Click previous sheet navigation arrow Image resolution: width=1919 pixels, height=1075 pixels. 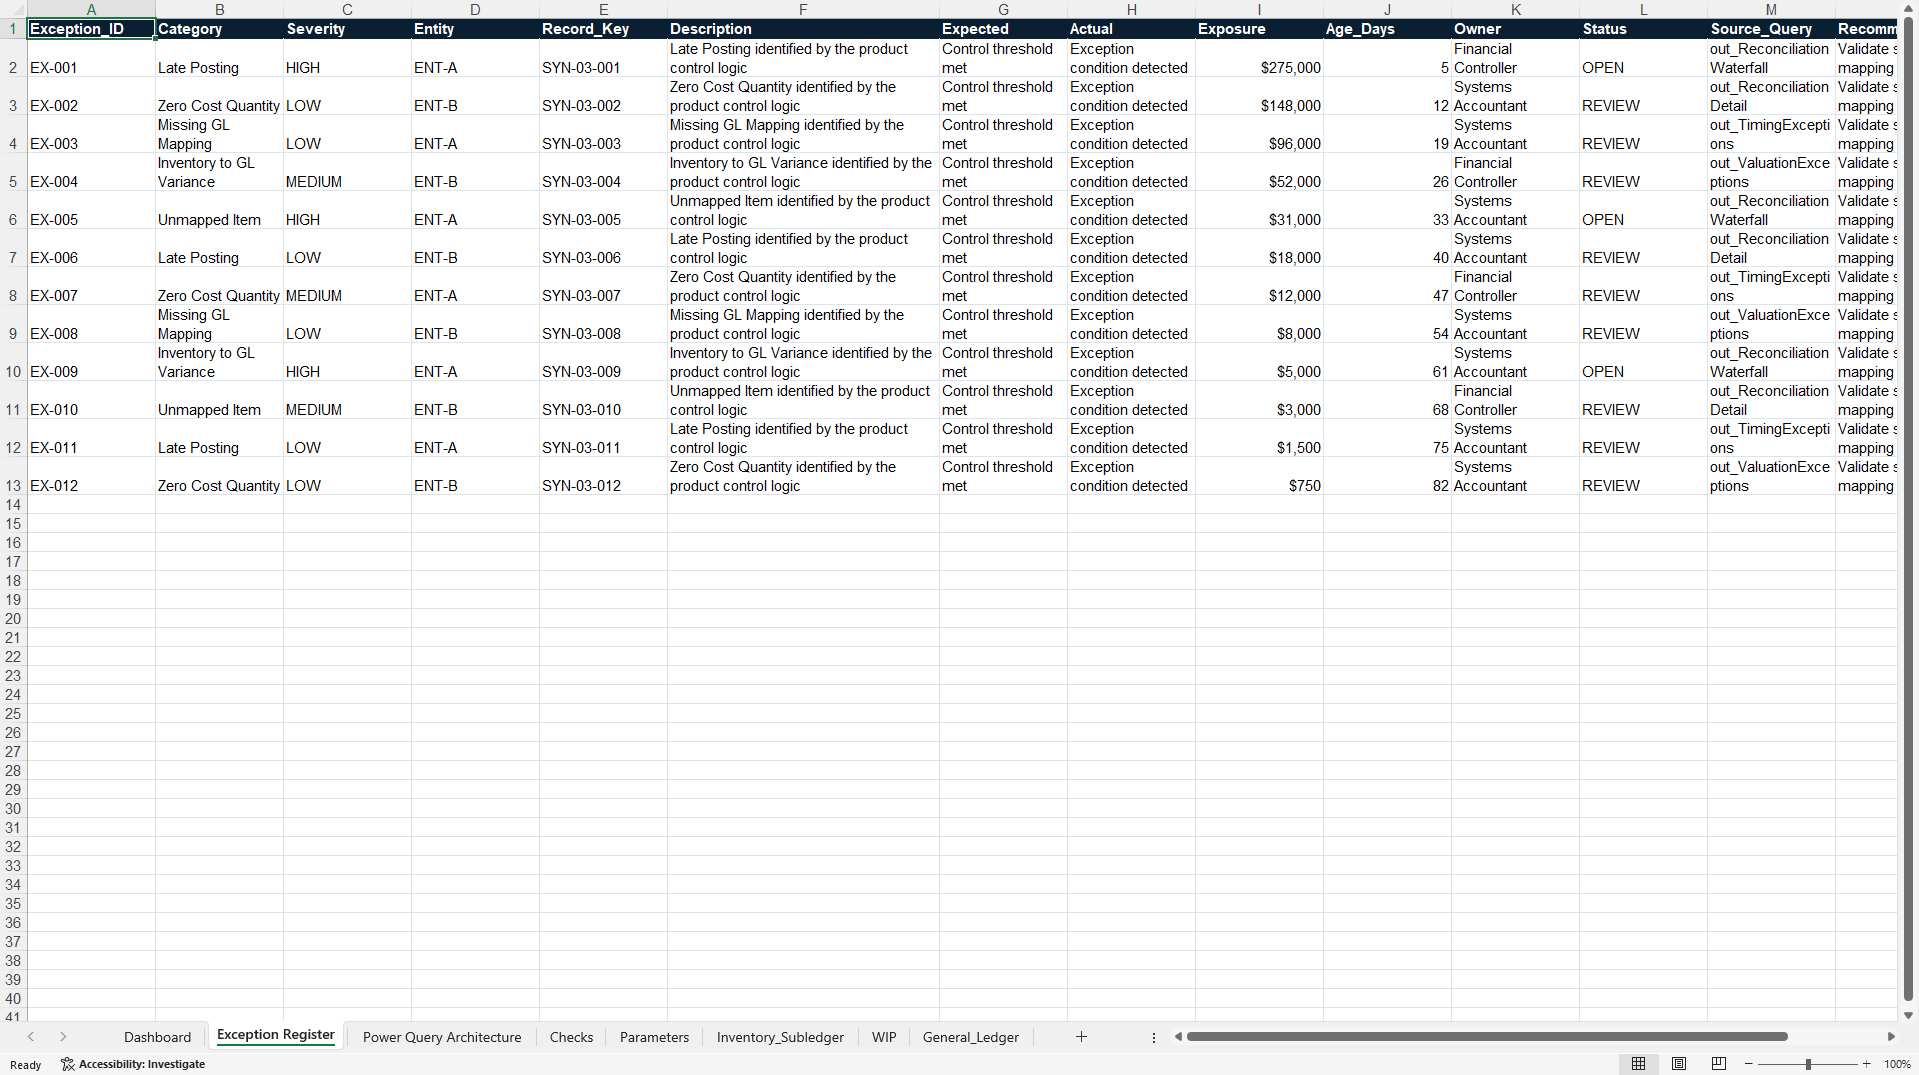tap(31, 1037)
